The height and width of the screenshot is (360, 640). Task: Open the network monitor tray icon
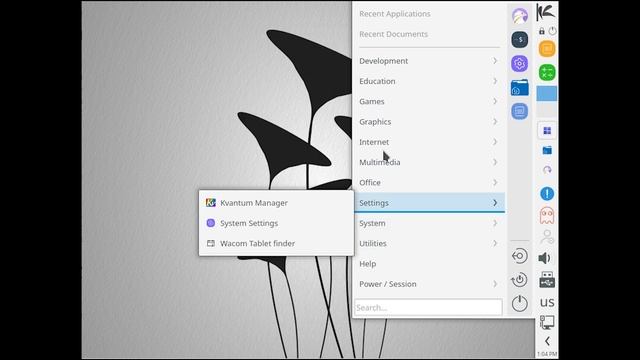coord(547,322)
